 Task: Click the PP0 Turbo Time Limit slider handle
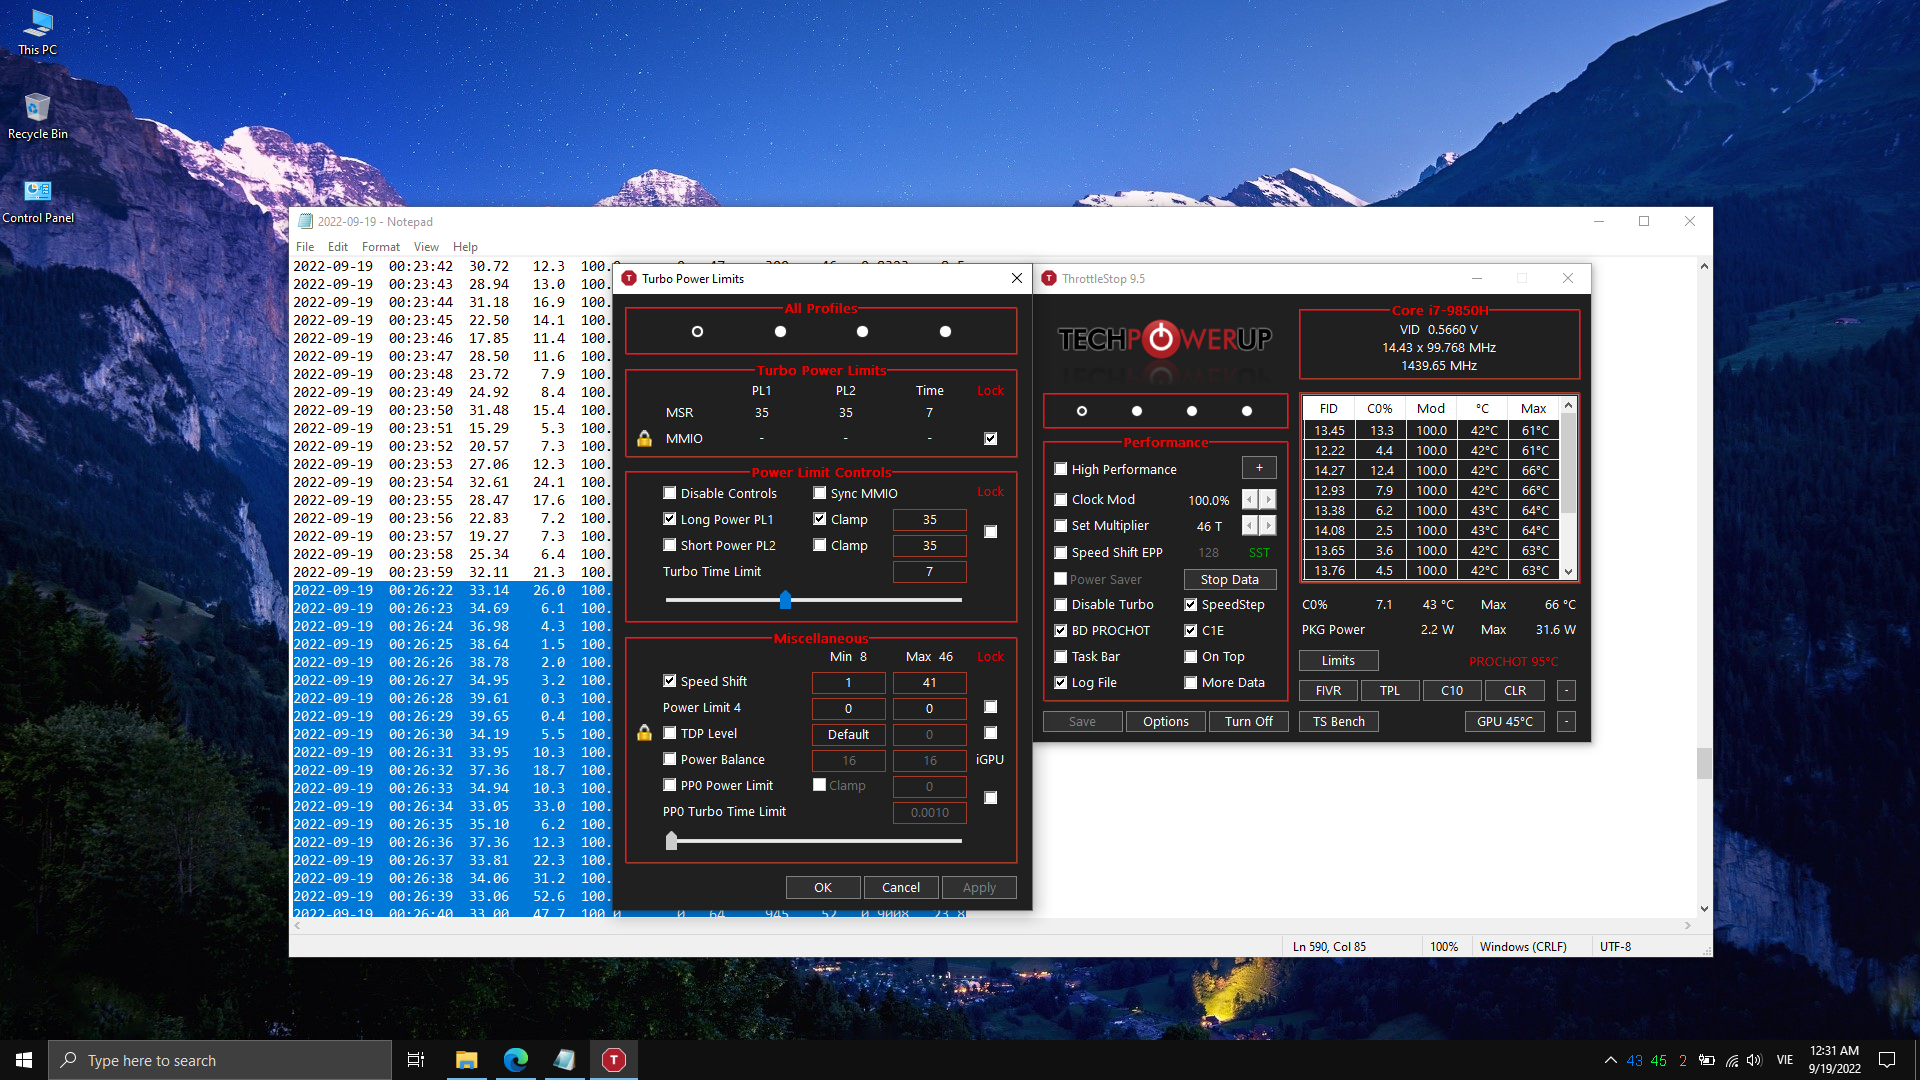tap(672, 841)
